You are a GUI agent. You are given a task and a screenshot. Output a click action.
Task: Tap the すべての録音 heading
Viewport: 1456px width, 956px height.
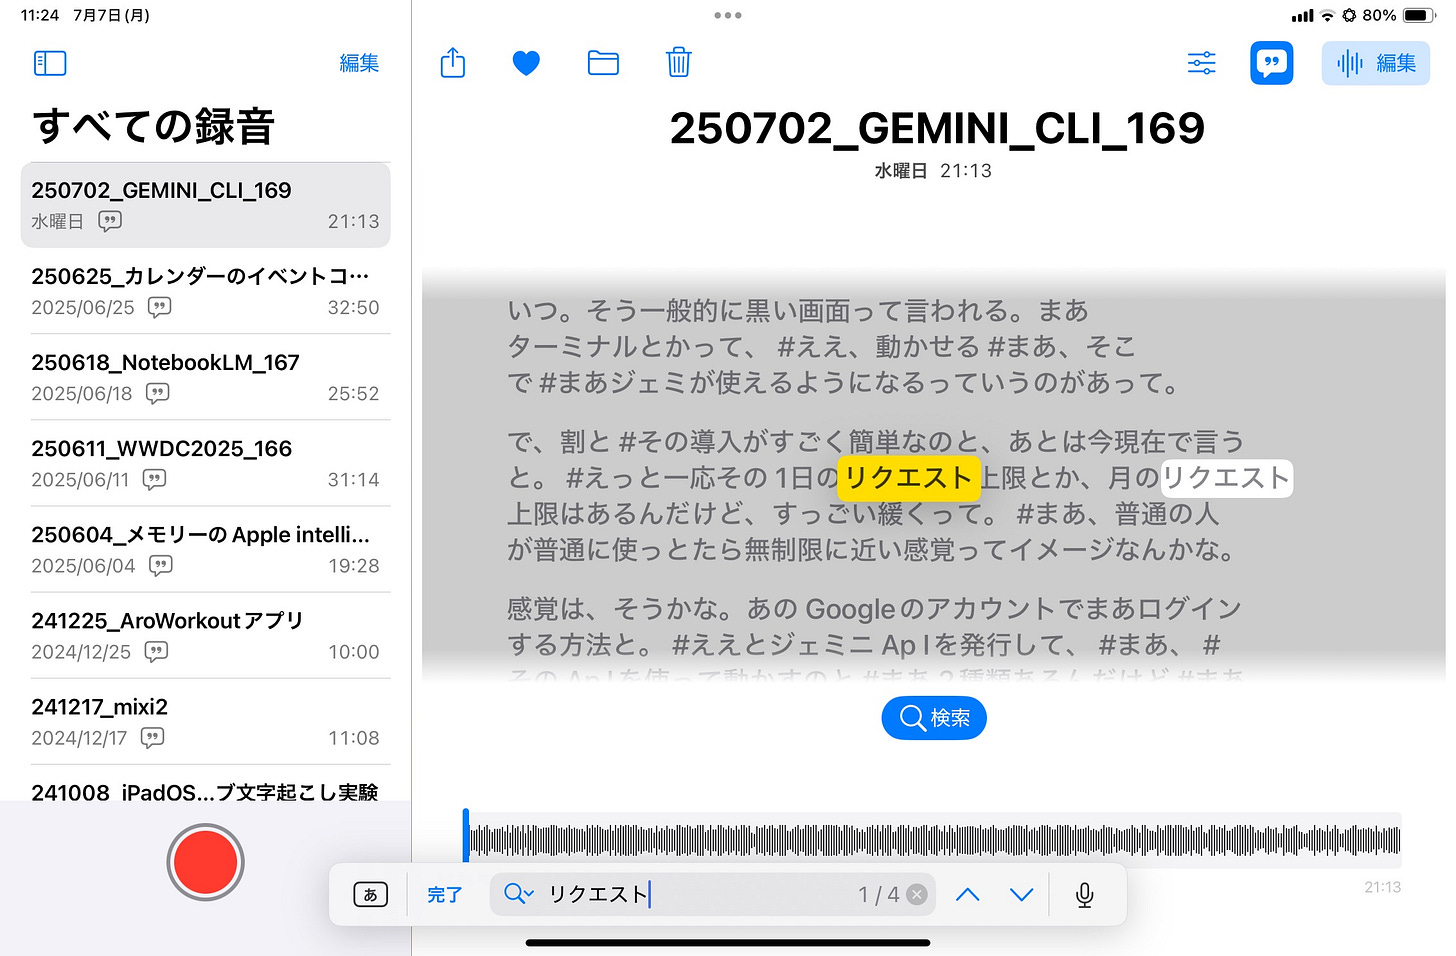(154, 127)
